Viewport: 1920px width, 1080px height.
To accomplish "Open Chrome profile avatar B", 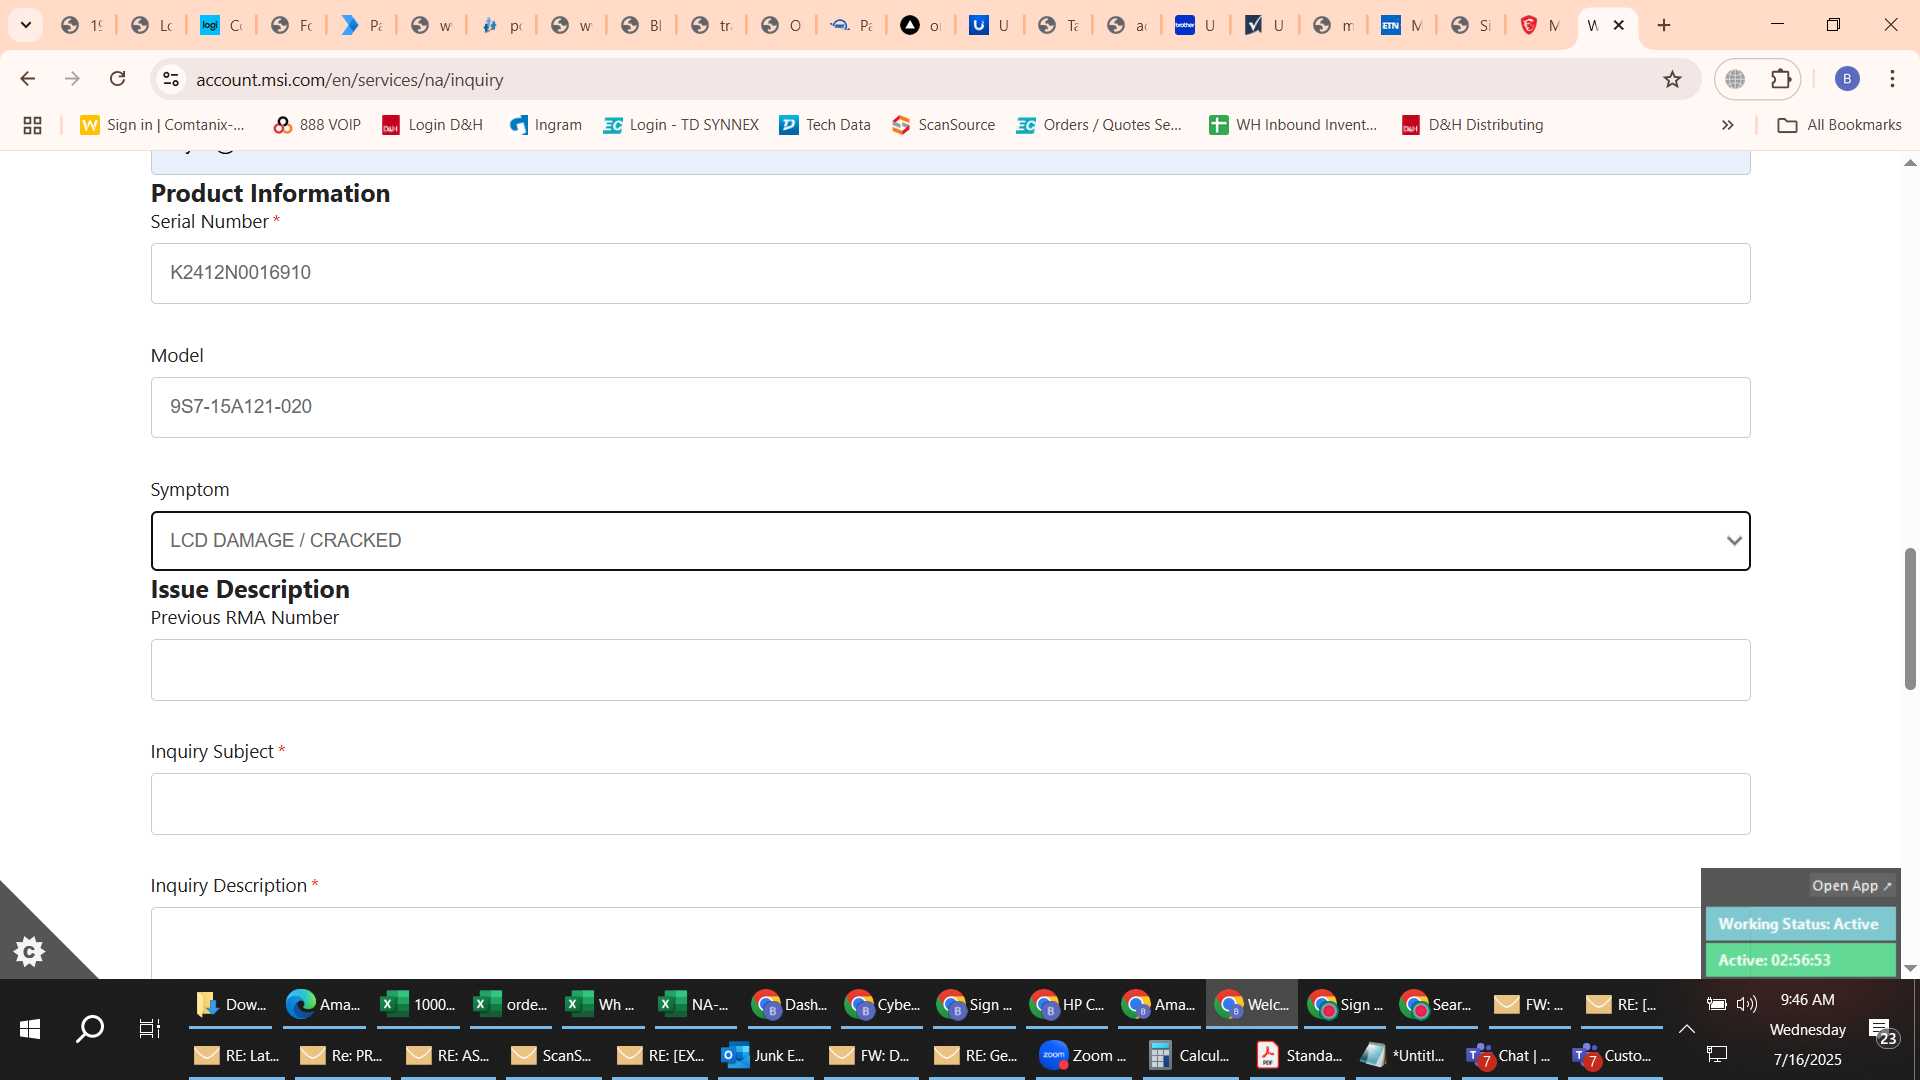I will [1847, 79].
